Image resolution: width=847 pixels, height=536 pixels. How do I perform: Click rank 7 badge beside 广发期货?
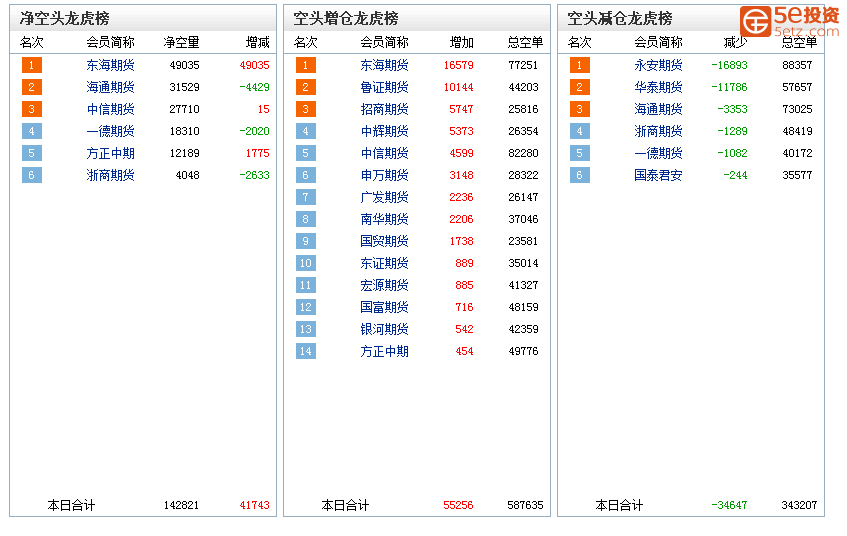pos(306,197)
